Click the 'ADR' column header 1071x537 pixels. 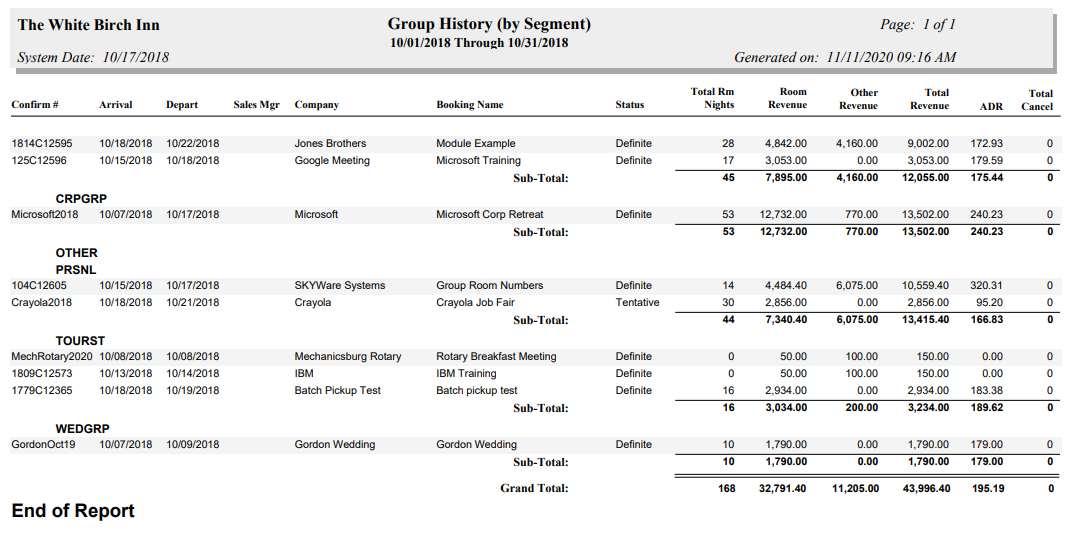coord(991,106)
